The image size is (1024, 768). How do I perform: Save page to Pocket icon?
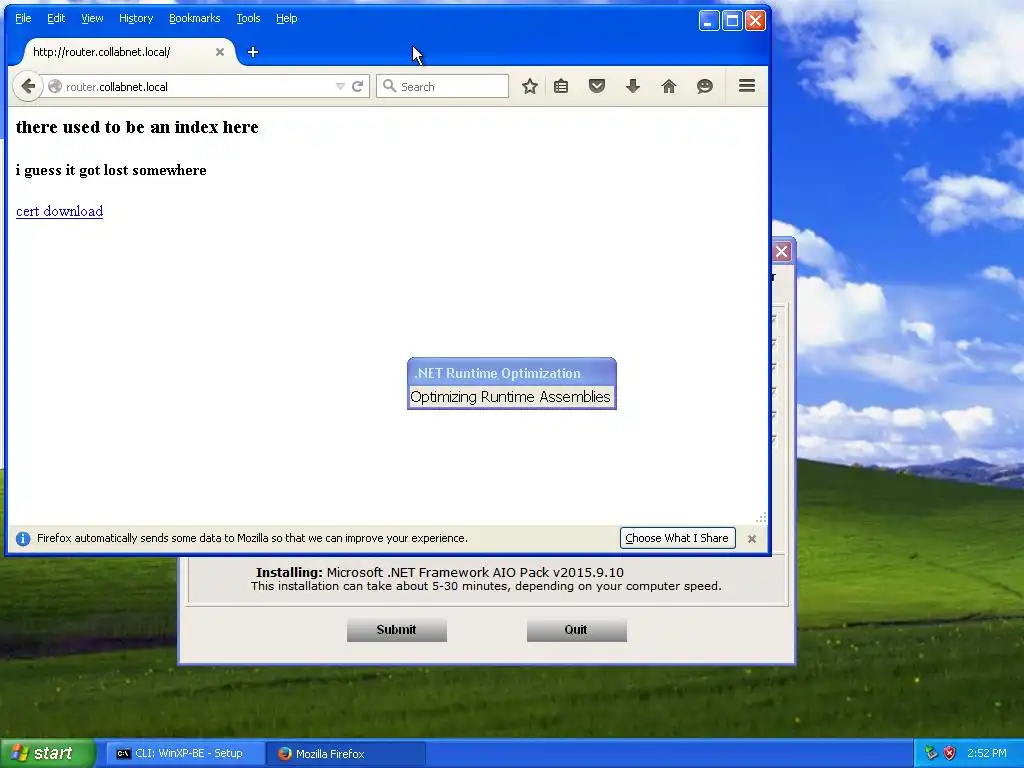[597, 86]
